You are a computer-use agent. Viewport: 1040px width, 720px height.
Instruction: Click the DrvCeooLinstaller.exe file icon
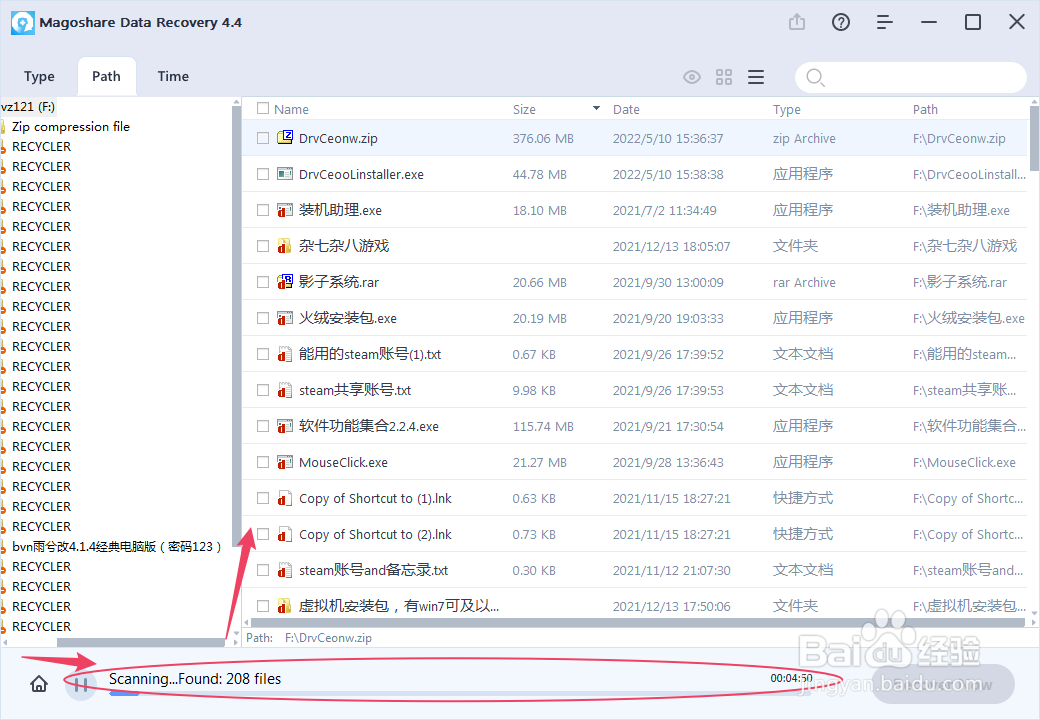pos(285,174)
